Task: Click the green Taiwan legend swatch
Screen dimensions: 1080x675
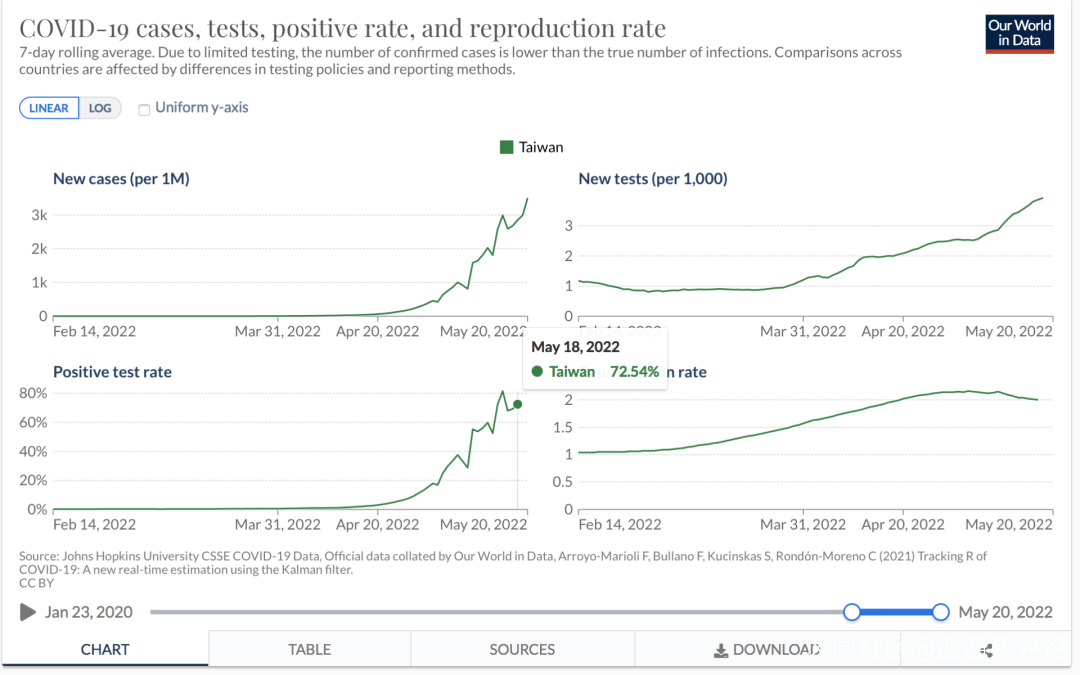Action: pyautogui.click(x=506, y=147)
